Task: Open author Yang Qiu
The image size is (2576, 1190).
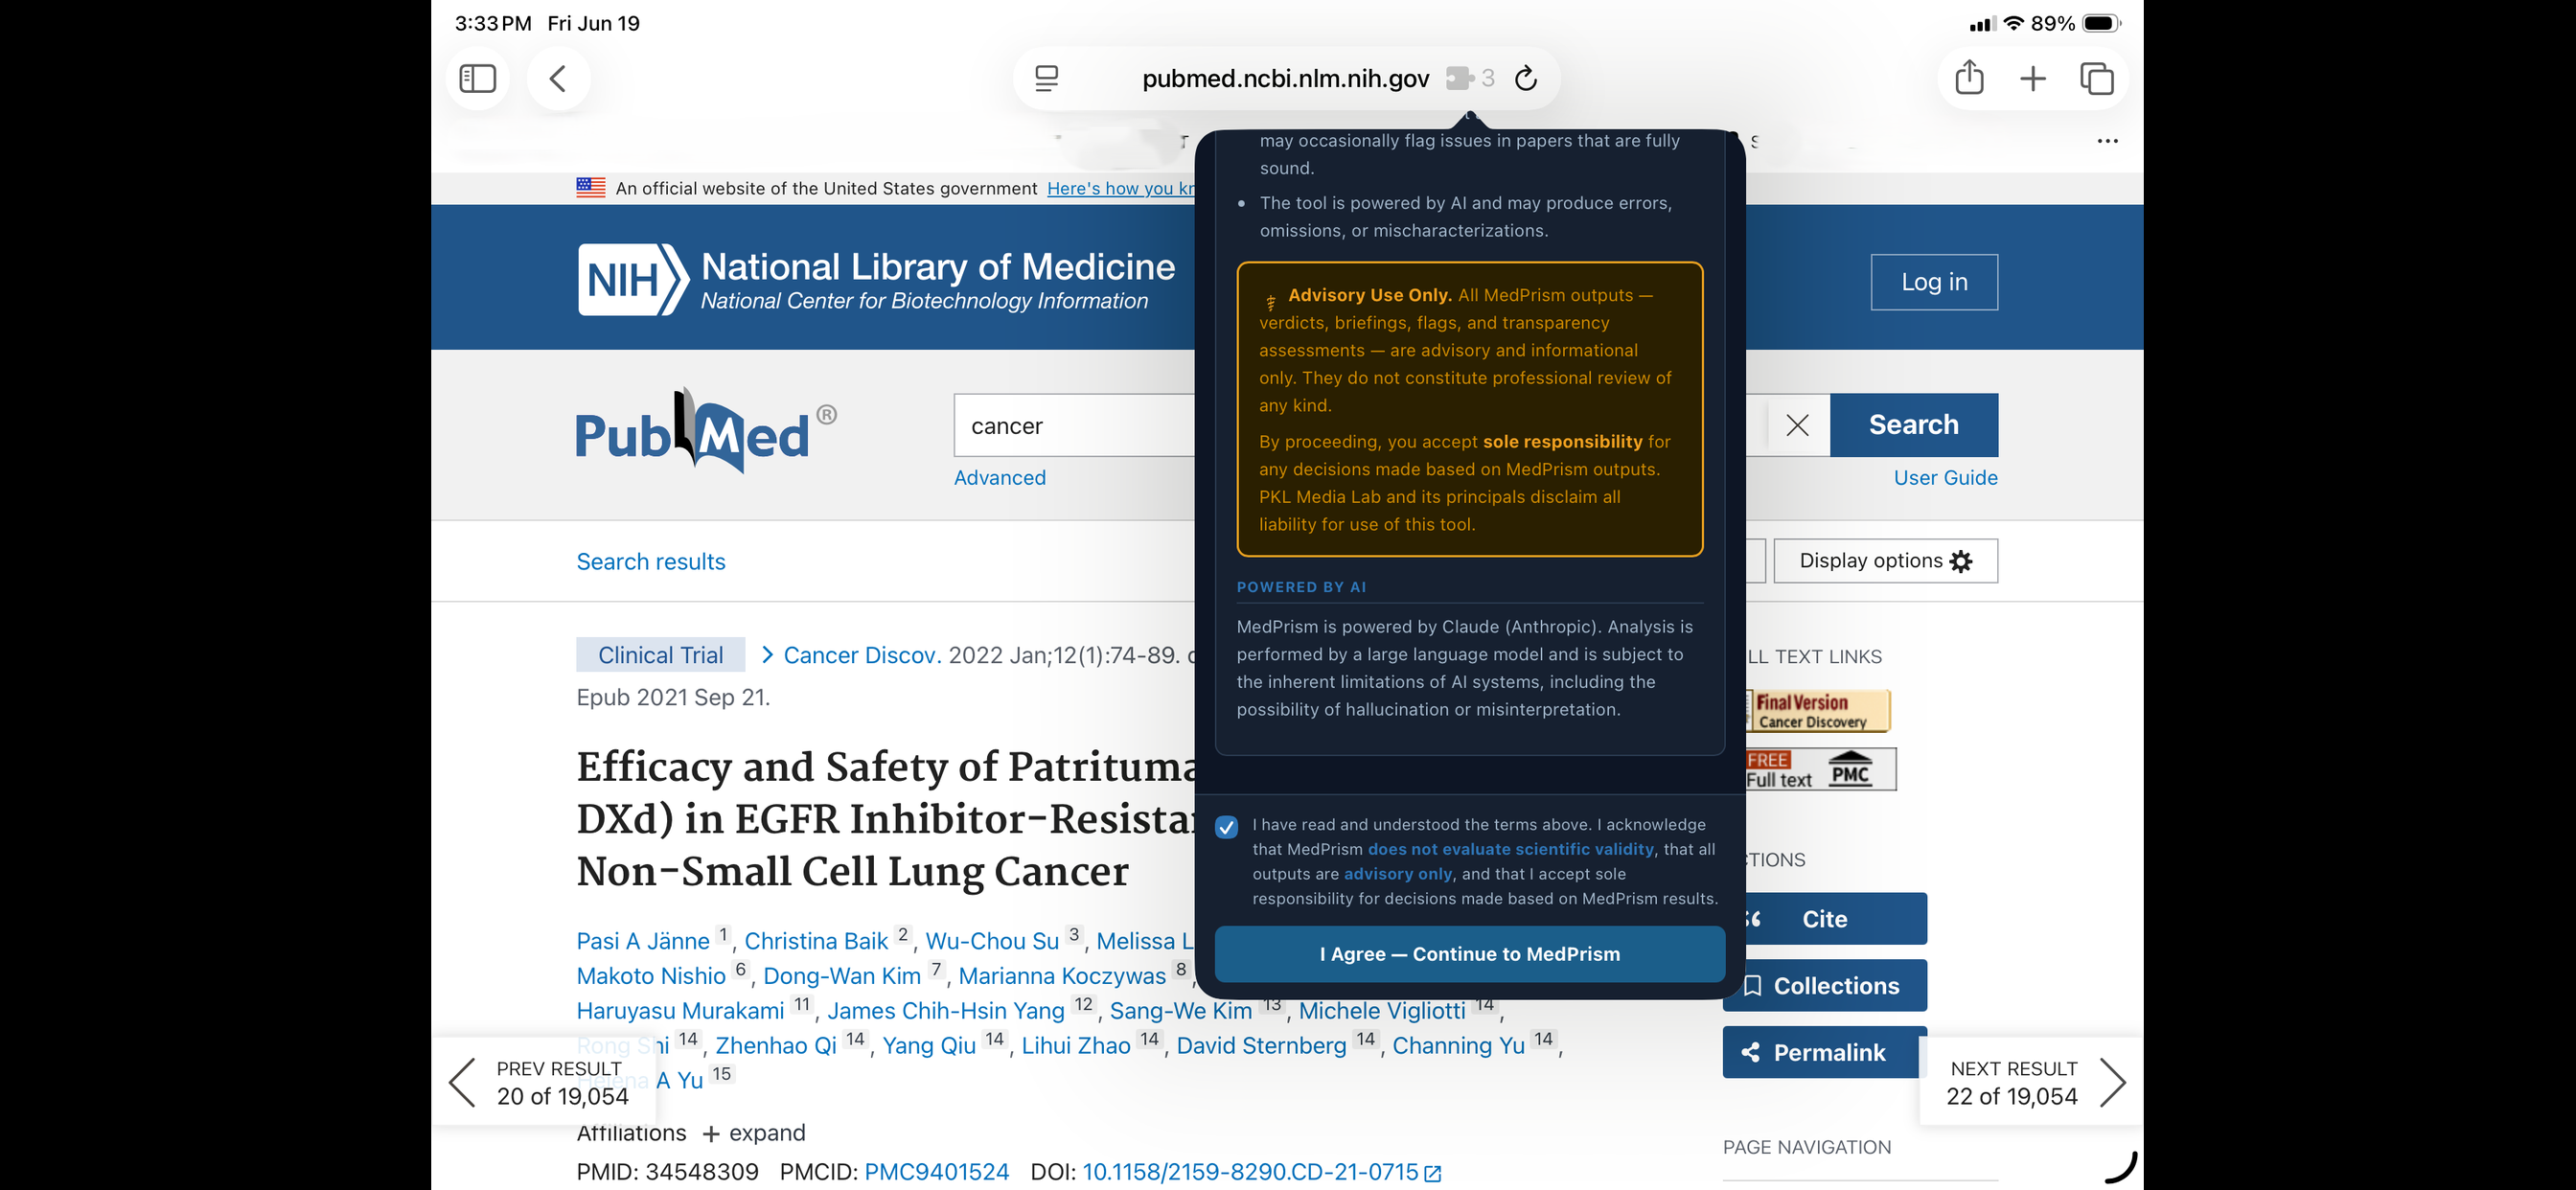Action: (x=929, y=1046)
